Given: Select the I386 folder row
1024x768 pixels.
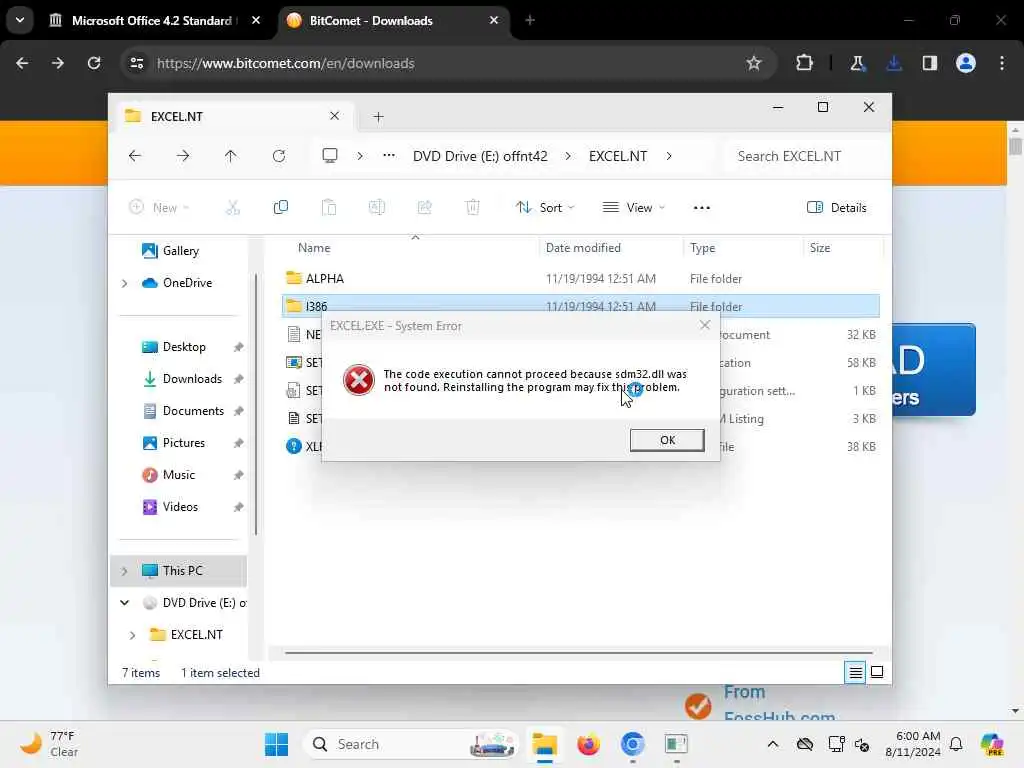Looking at the screenshot, I should (581, 306).
